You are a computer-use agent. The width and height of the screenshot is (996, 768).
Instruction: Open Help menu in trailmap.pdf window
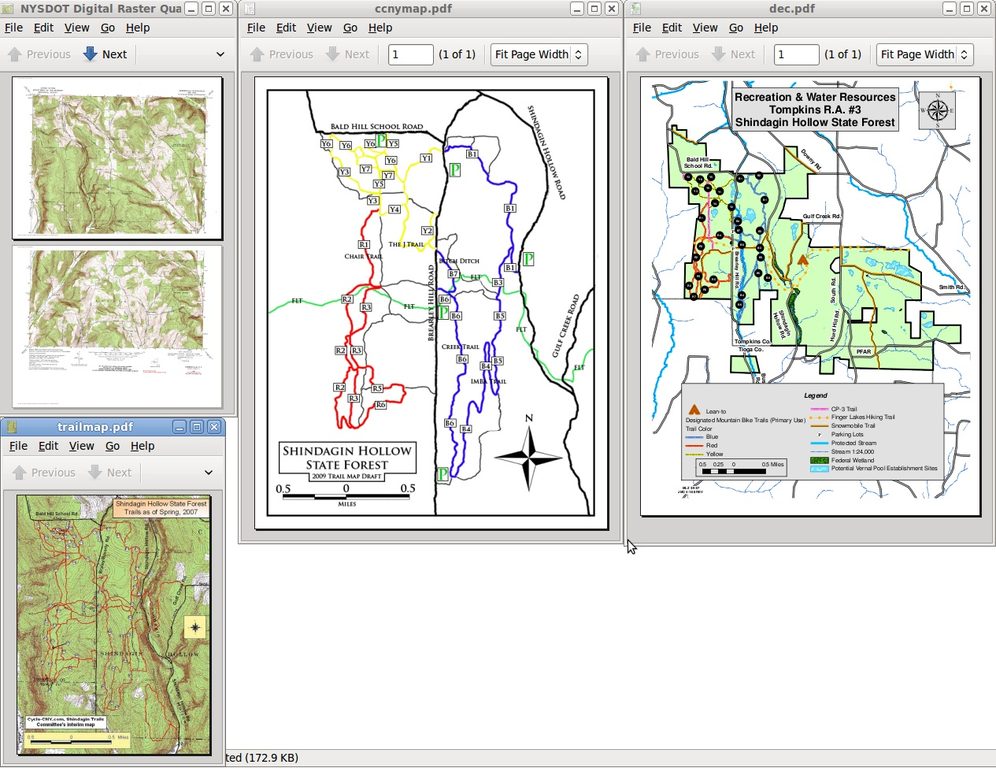click(x=142, y=446)
